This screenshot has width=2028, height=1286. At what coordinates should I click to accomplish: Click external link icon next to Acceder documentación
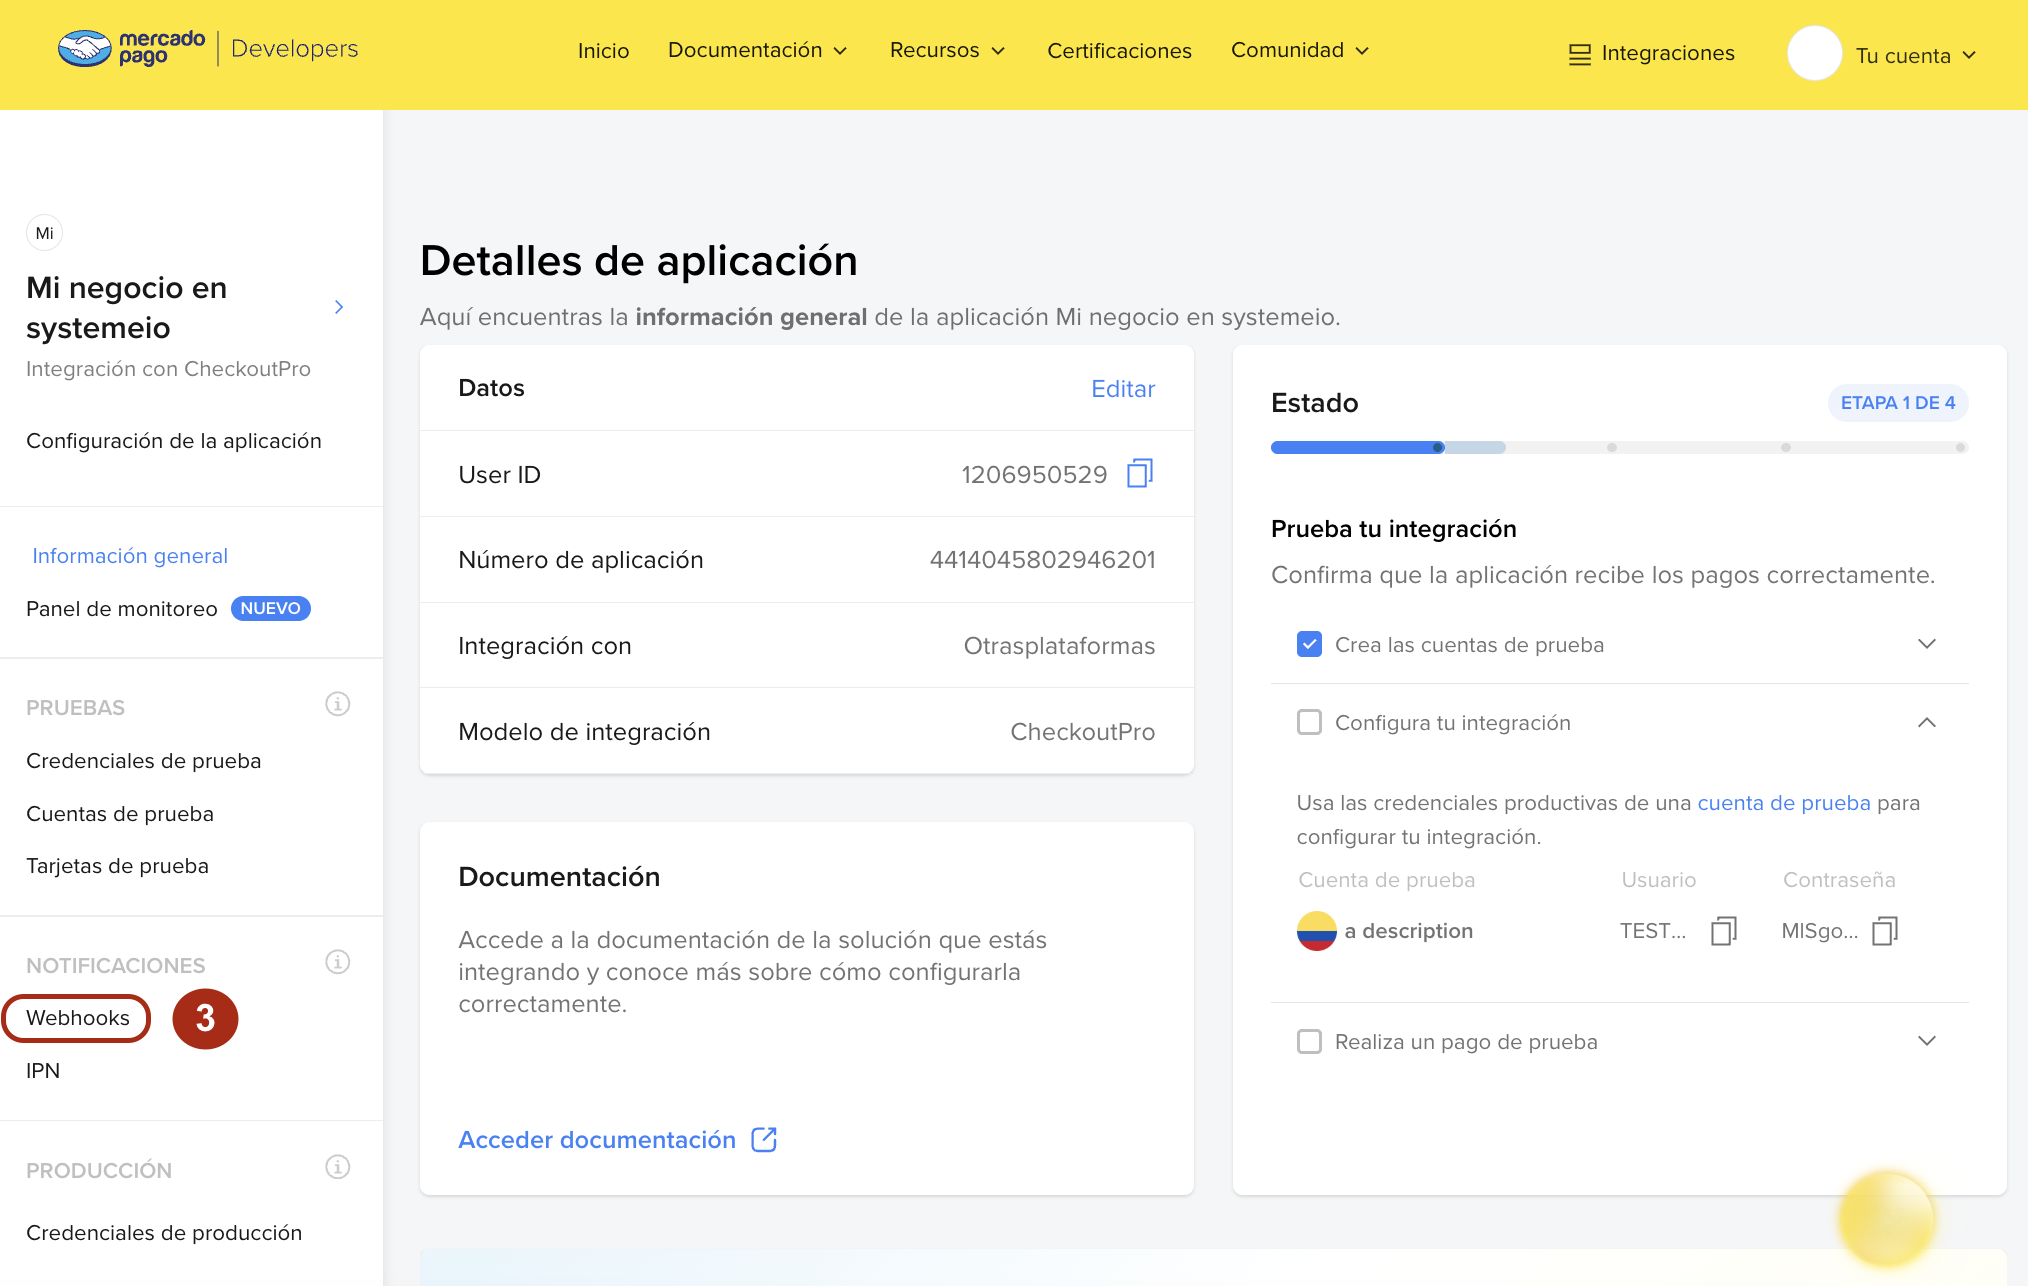click(x=764, y=1139)
